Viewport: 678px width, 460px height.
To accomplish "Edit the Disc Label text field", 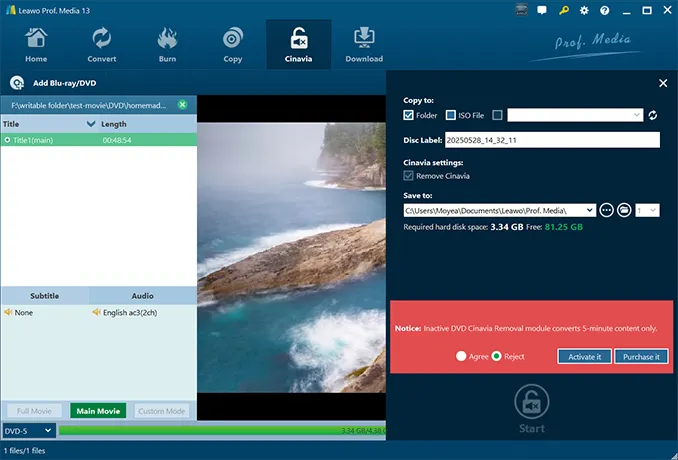I will (x=538, y=140).
